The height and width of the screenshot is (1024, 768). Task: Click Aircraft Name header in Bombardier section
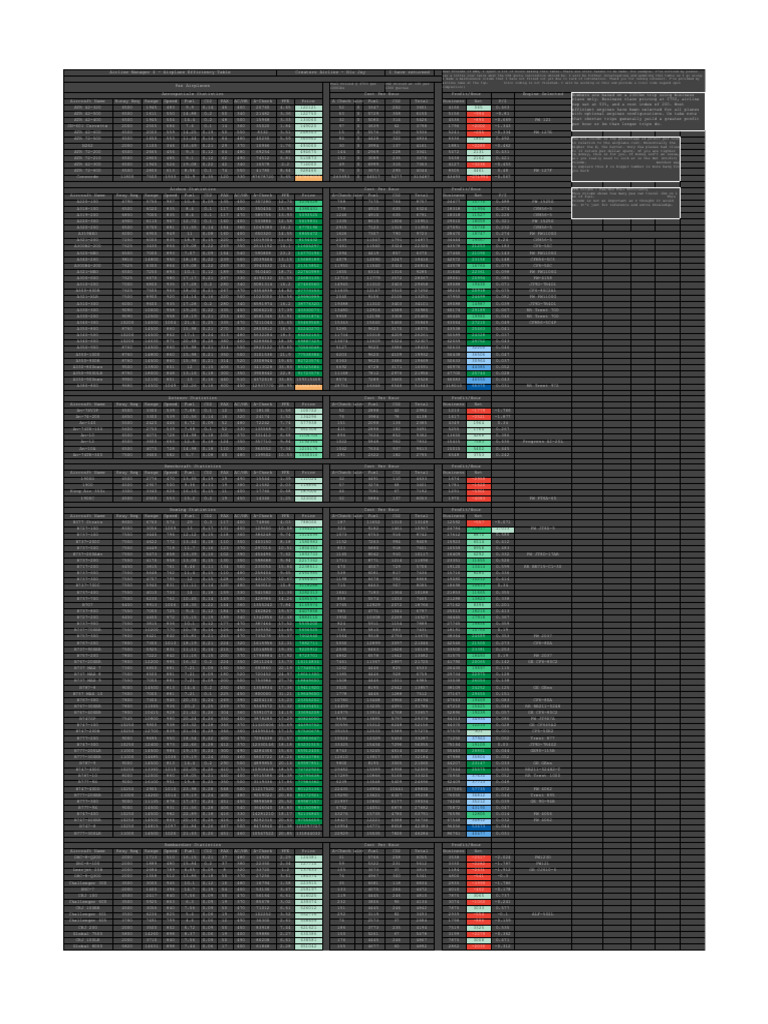pos(88,851)
